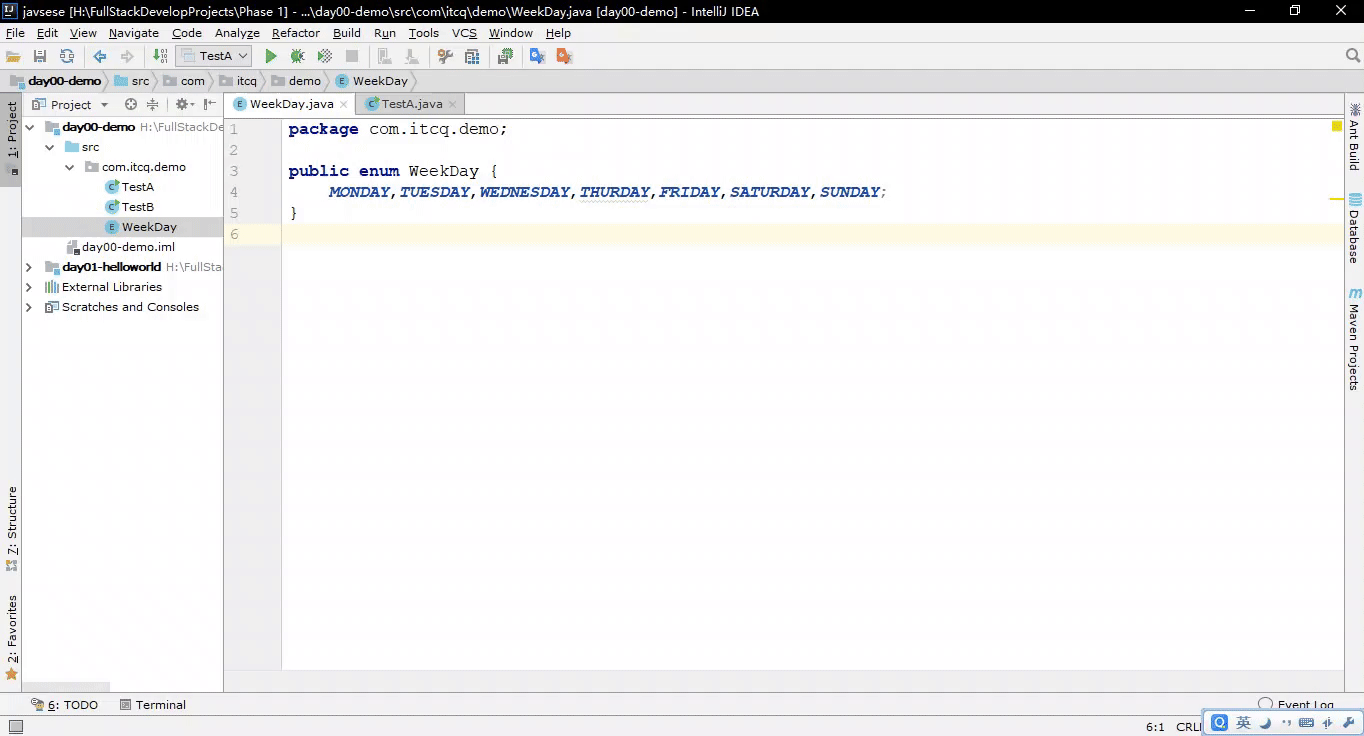Click the Save All floppy disk icon
Viewport: 1364px width, 736px height.
[x=40, y=56]
